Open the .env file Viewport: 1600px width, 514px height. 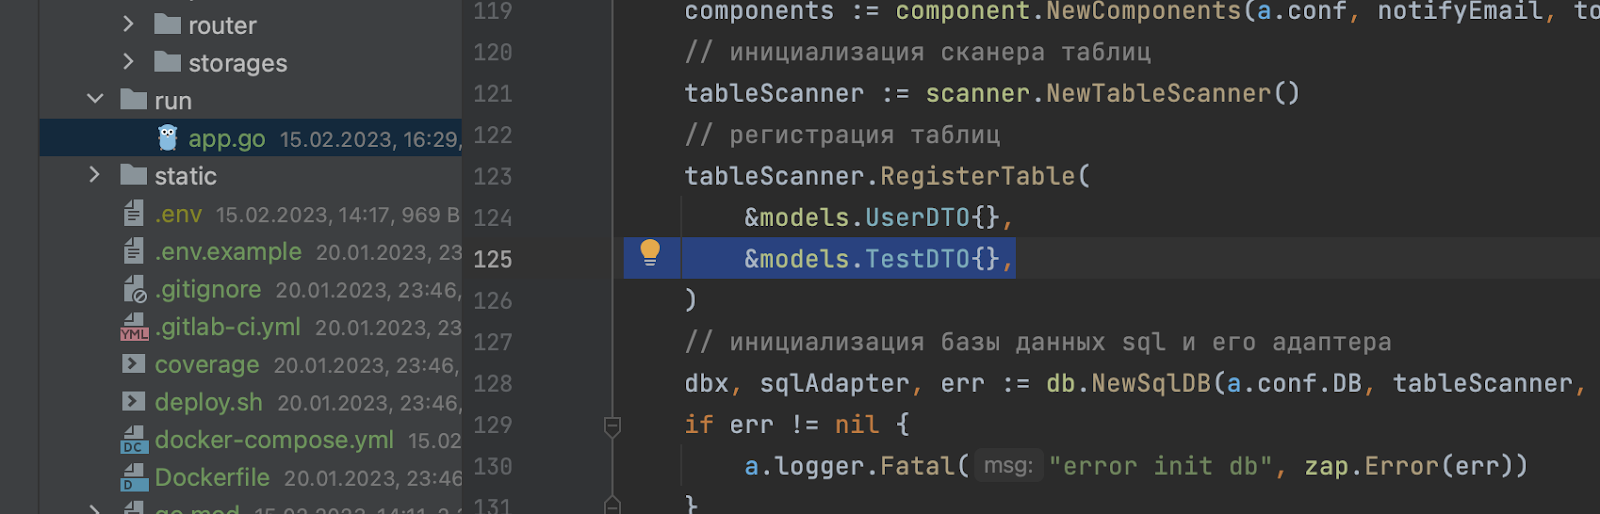(x=178, y=214)
